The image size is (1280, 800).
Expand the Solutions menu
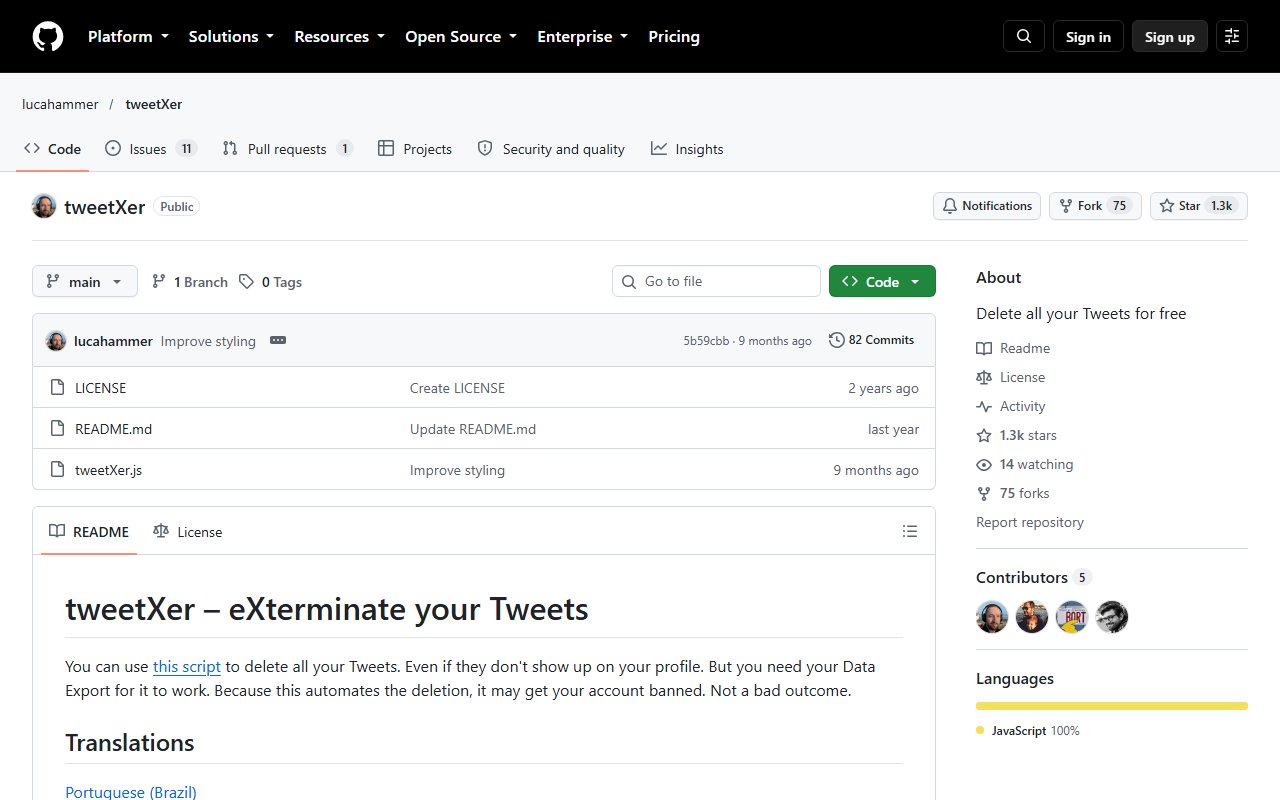[x=231, y=37]
